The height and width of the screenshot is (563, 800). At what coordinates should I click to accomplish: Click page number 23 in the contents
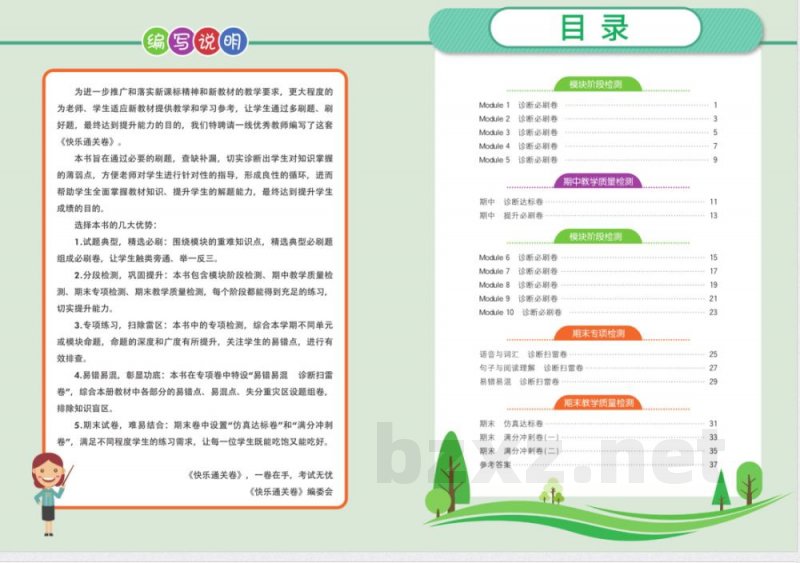coord(713,312)
